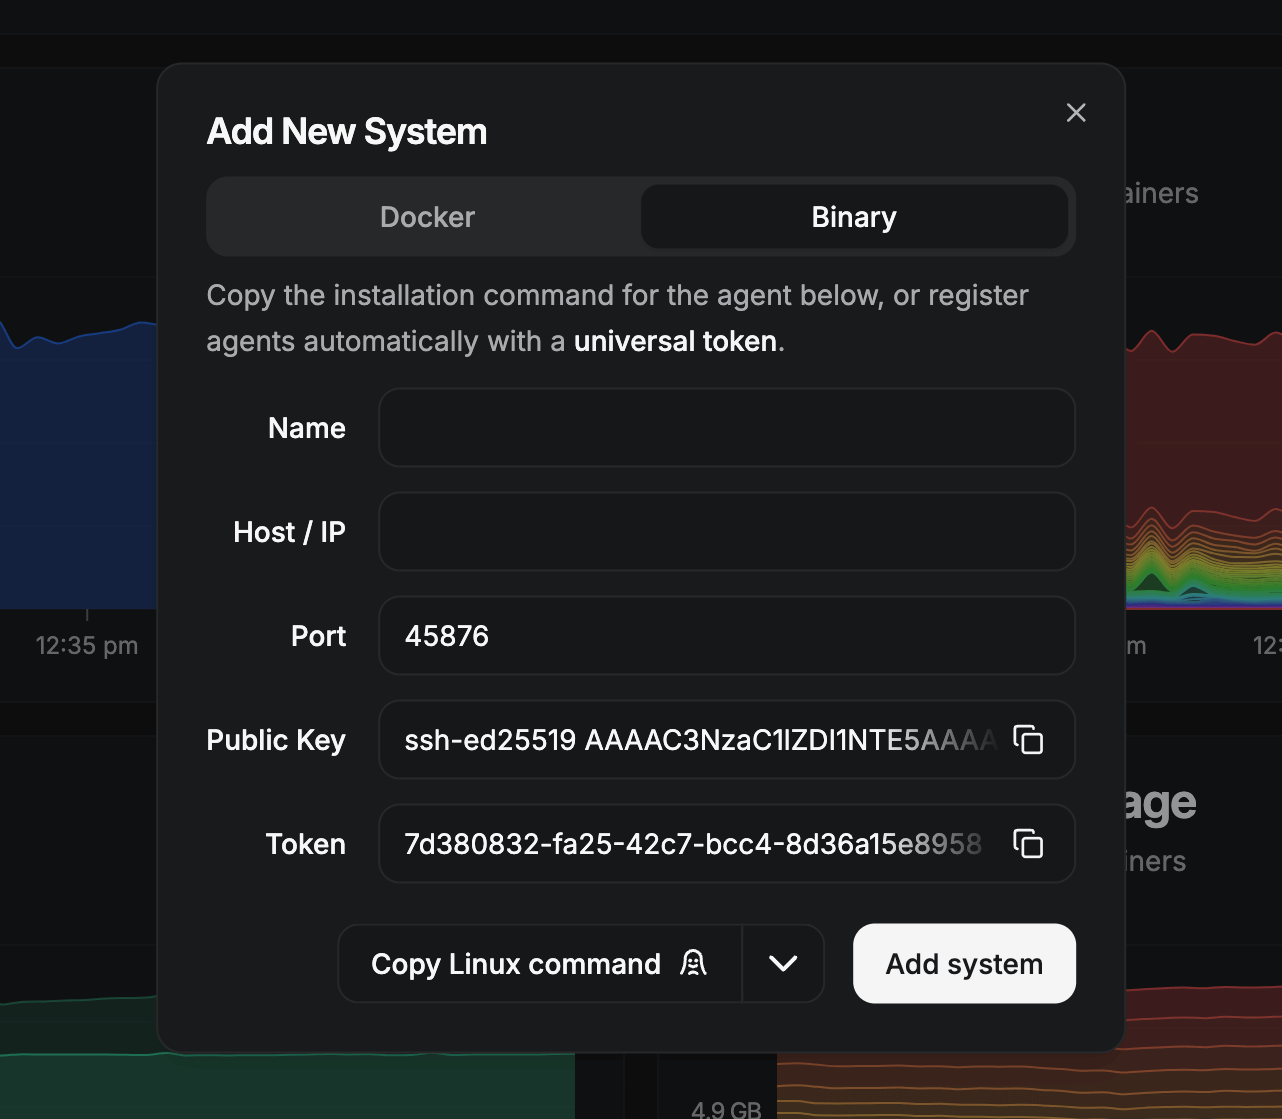Click the Copy Linux command text
Screen dimensions: 1282x1119
pos(516,964)
